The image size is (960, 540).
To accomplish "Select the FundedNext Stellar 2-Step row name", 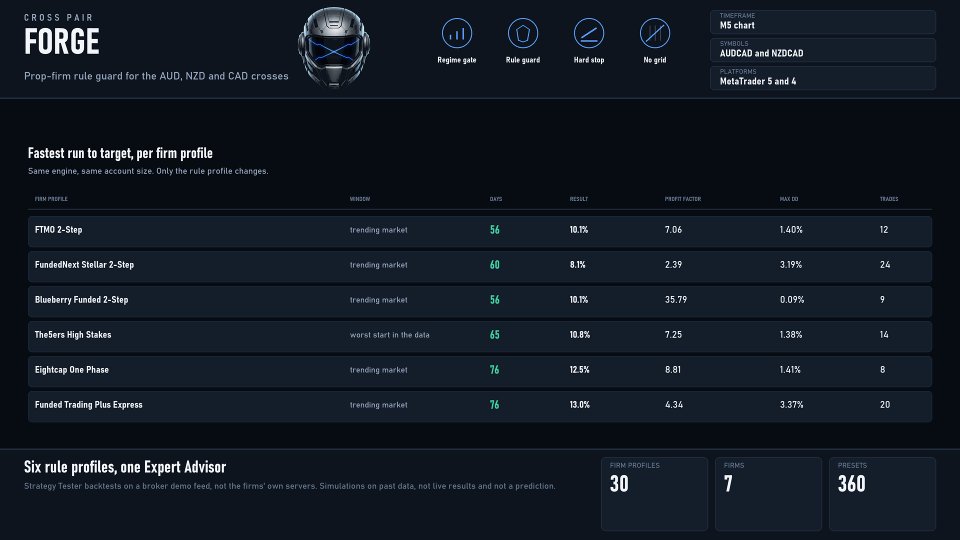I will click(x=84, y=264).
